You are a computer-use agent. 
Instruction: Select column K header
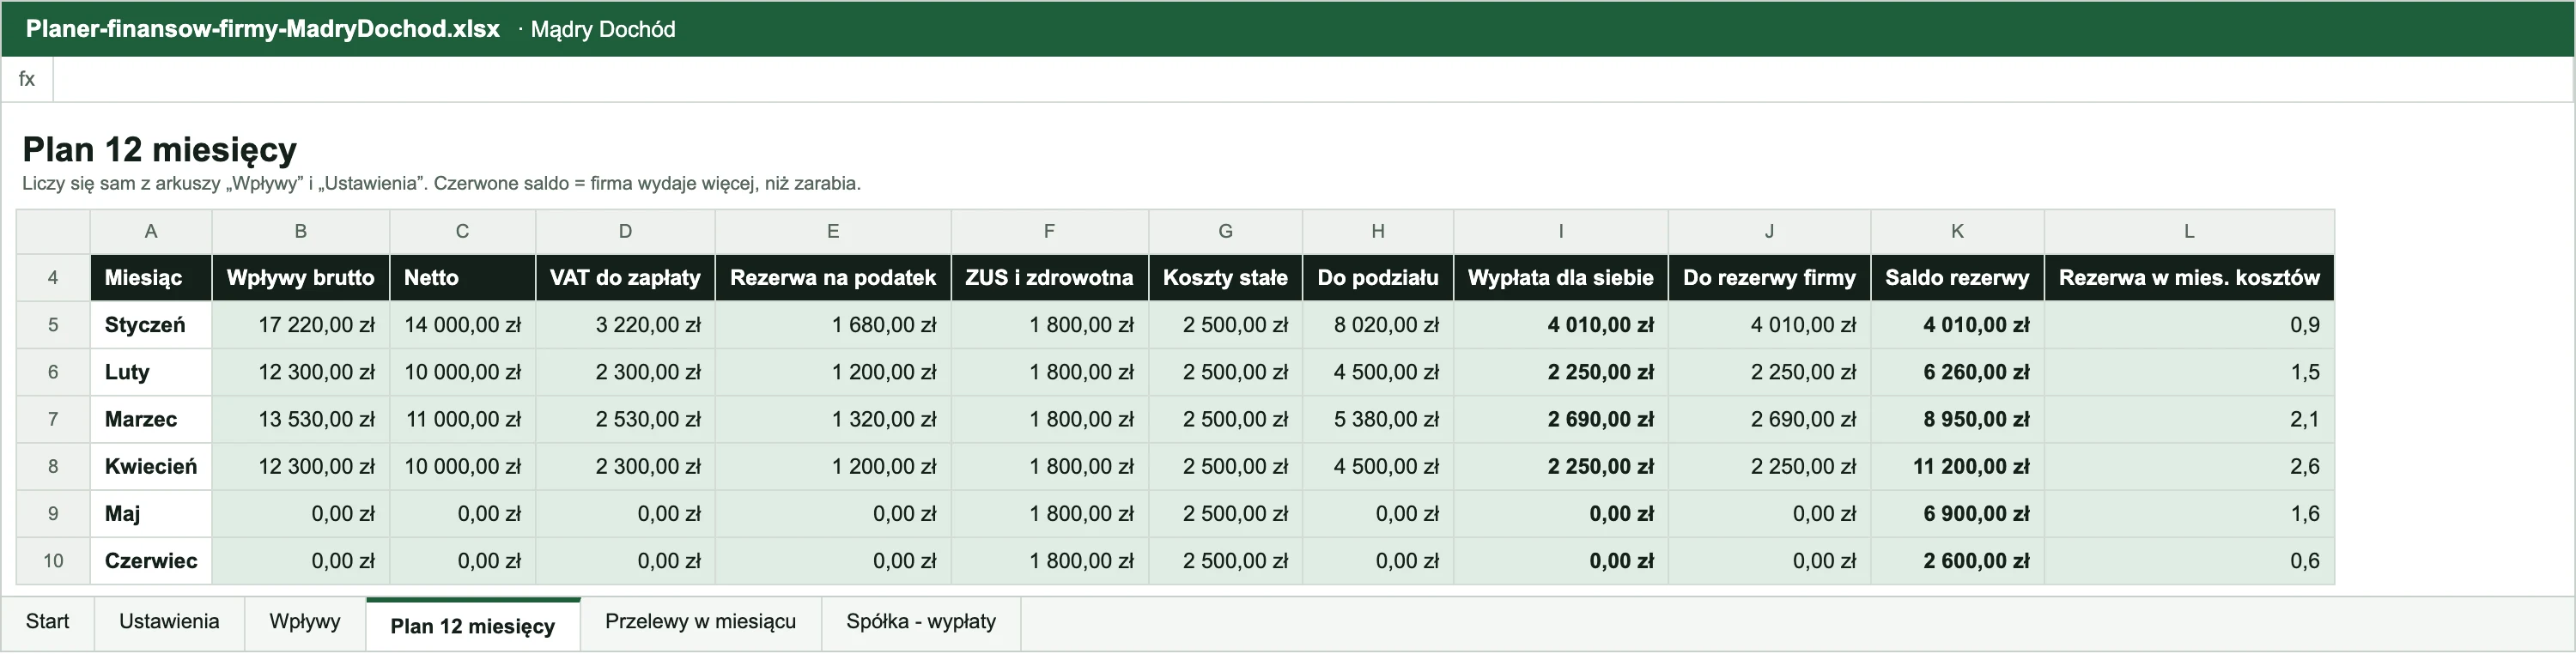pos(1958,232)
